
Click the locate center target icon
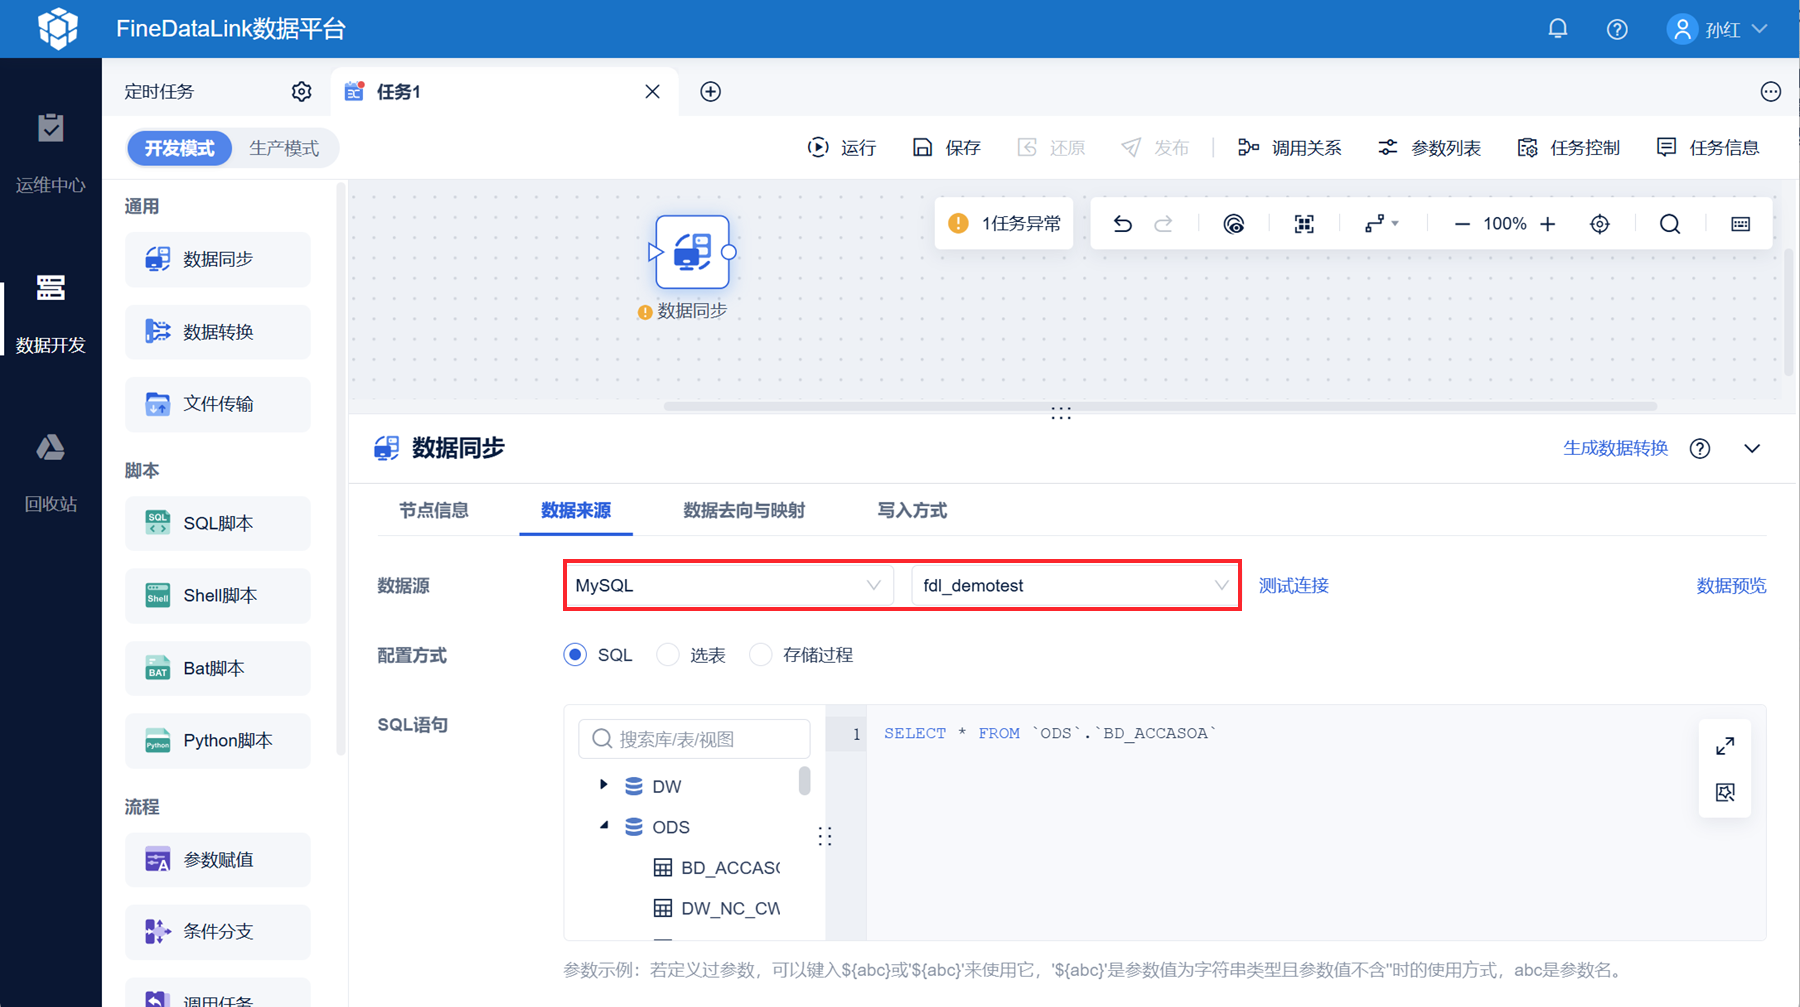[x=1600, y=224]
